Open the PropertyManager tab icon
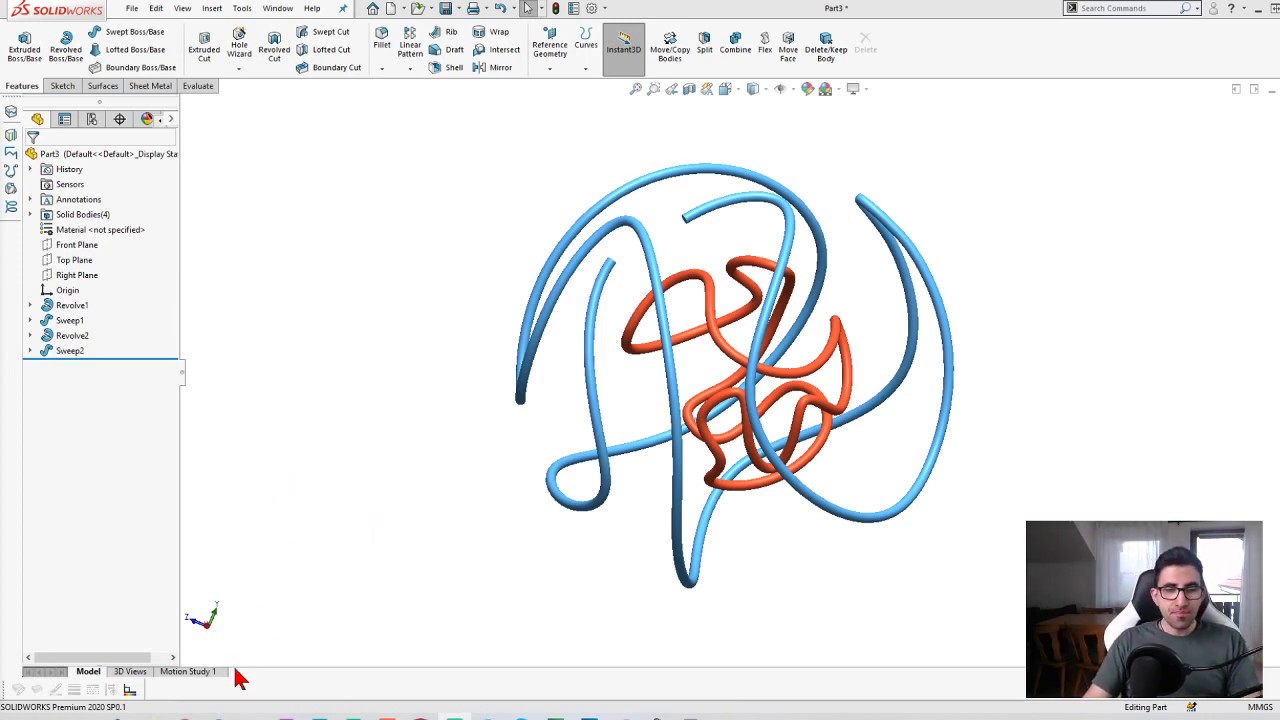The width and height of the screenshot is (1280, 720). coord(64,119)
